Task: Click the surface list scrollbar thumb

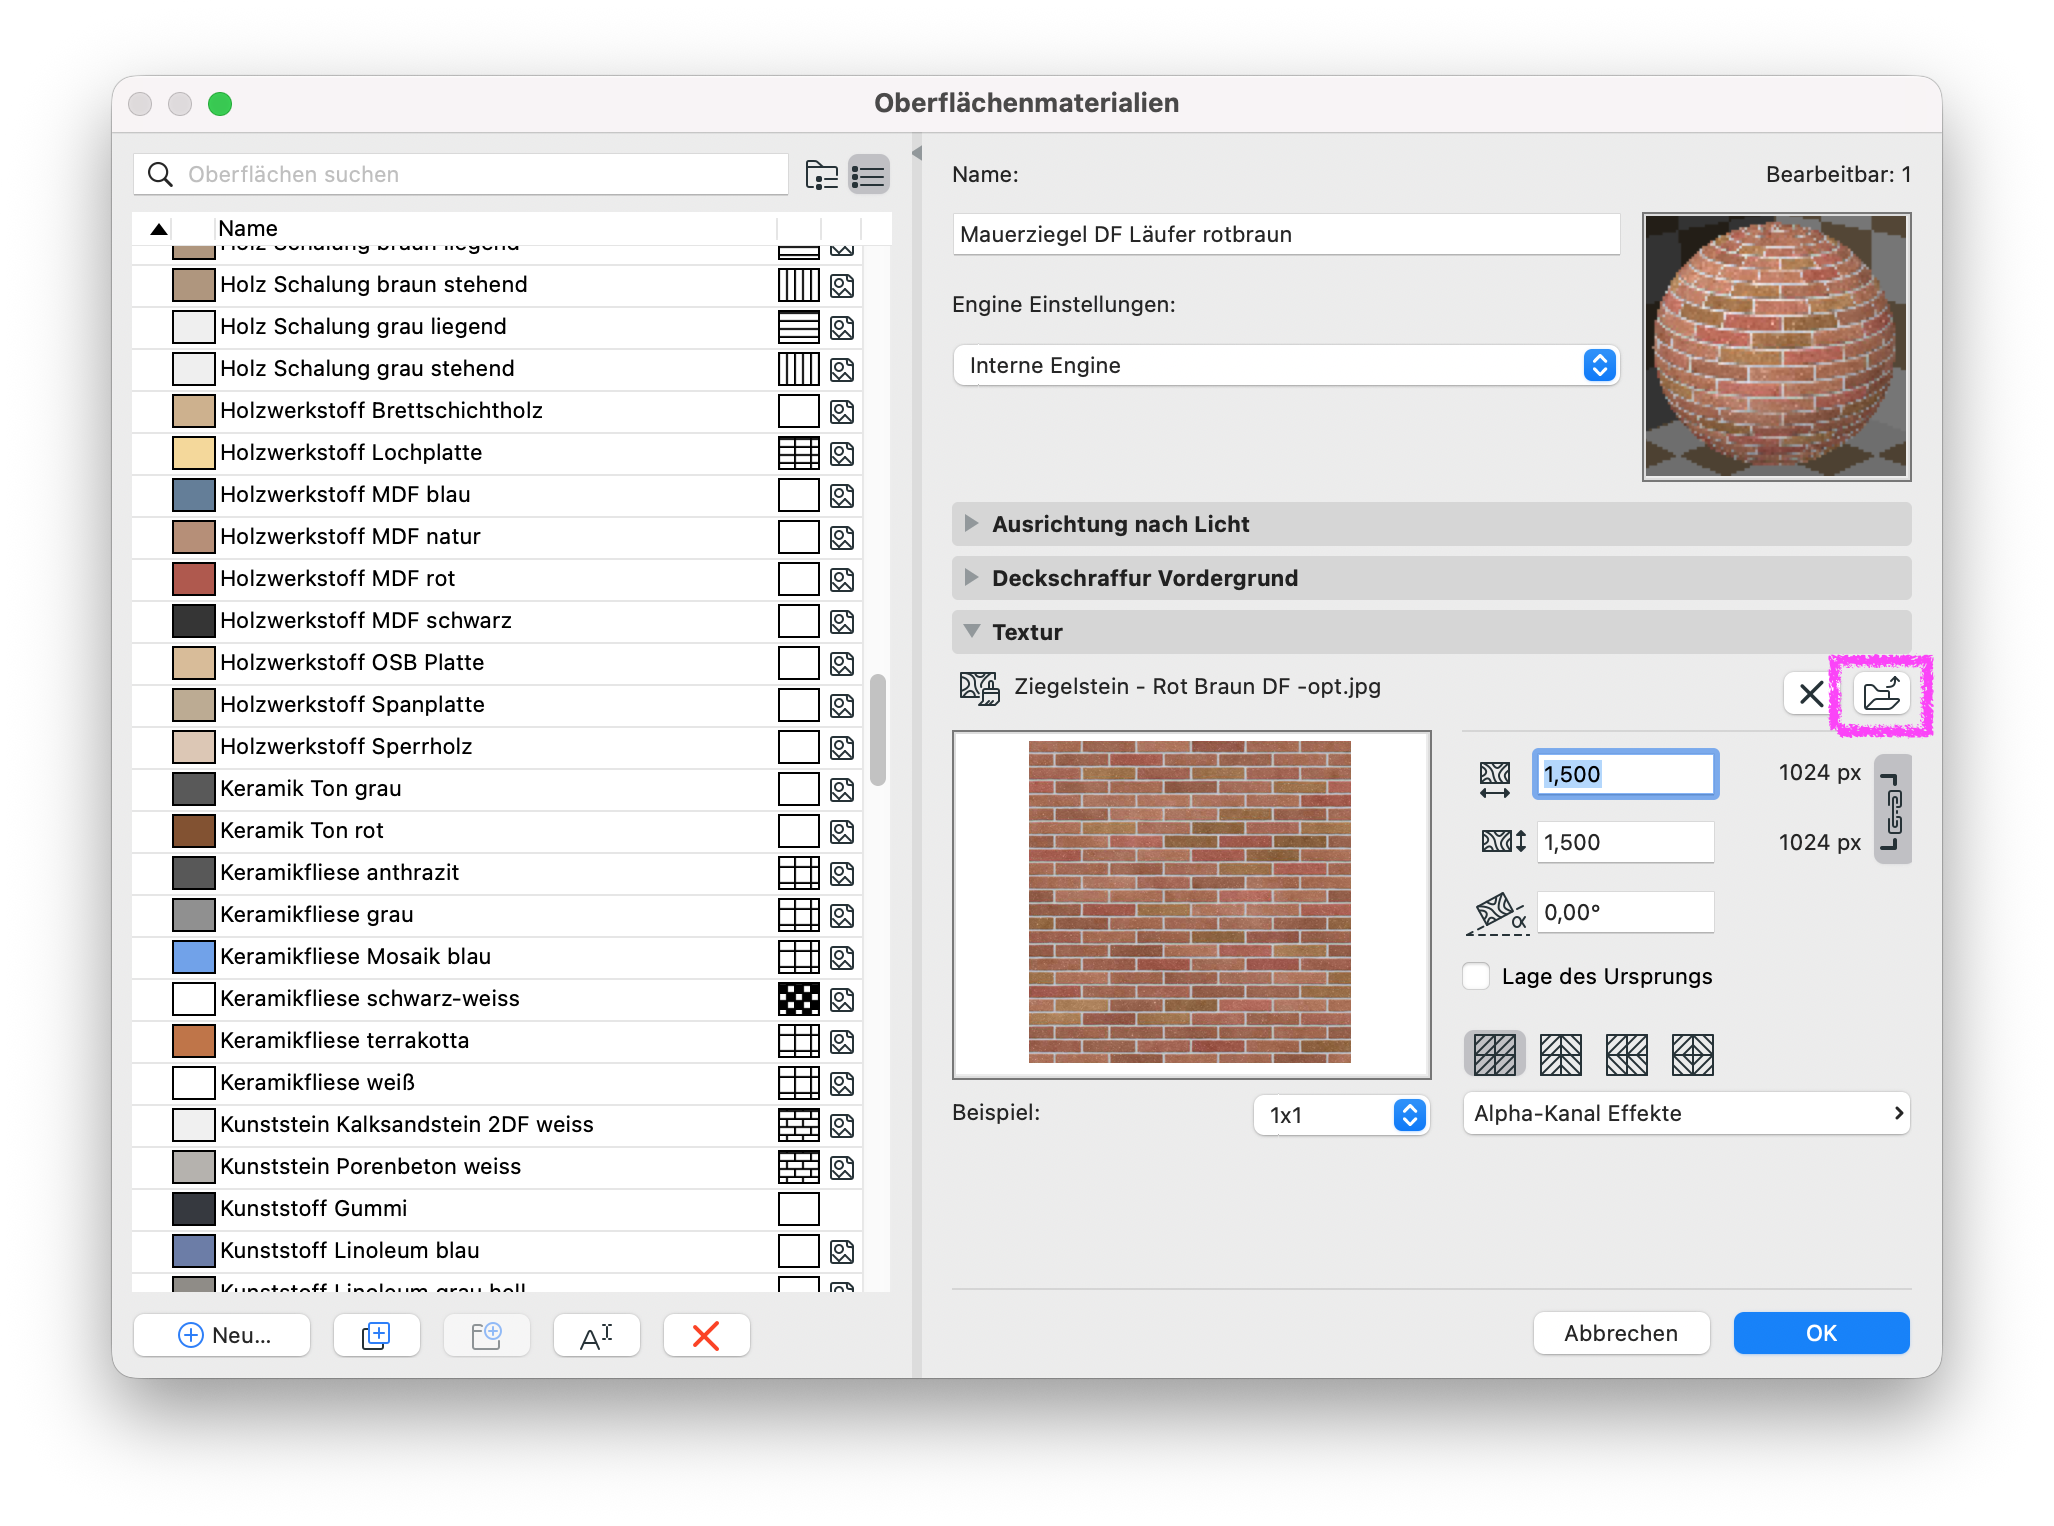Action: coord(878,730)
